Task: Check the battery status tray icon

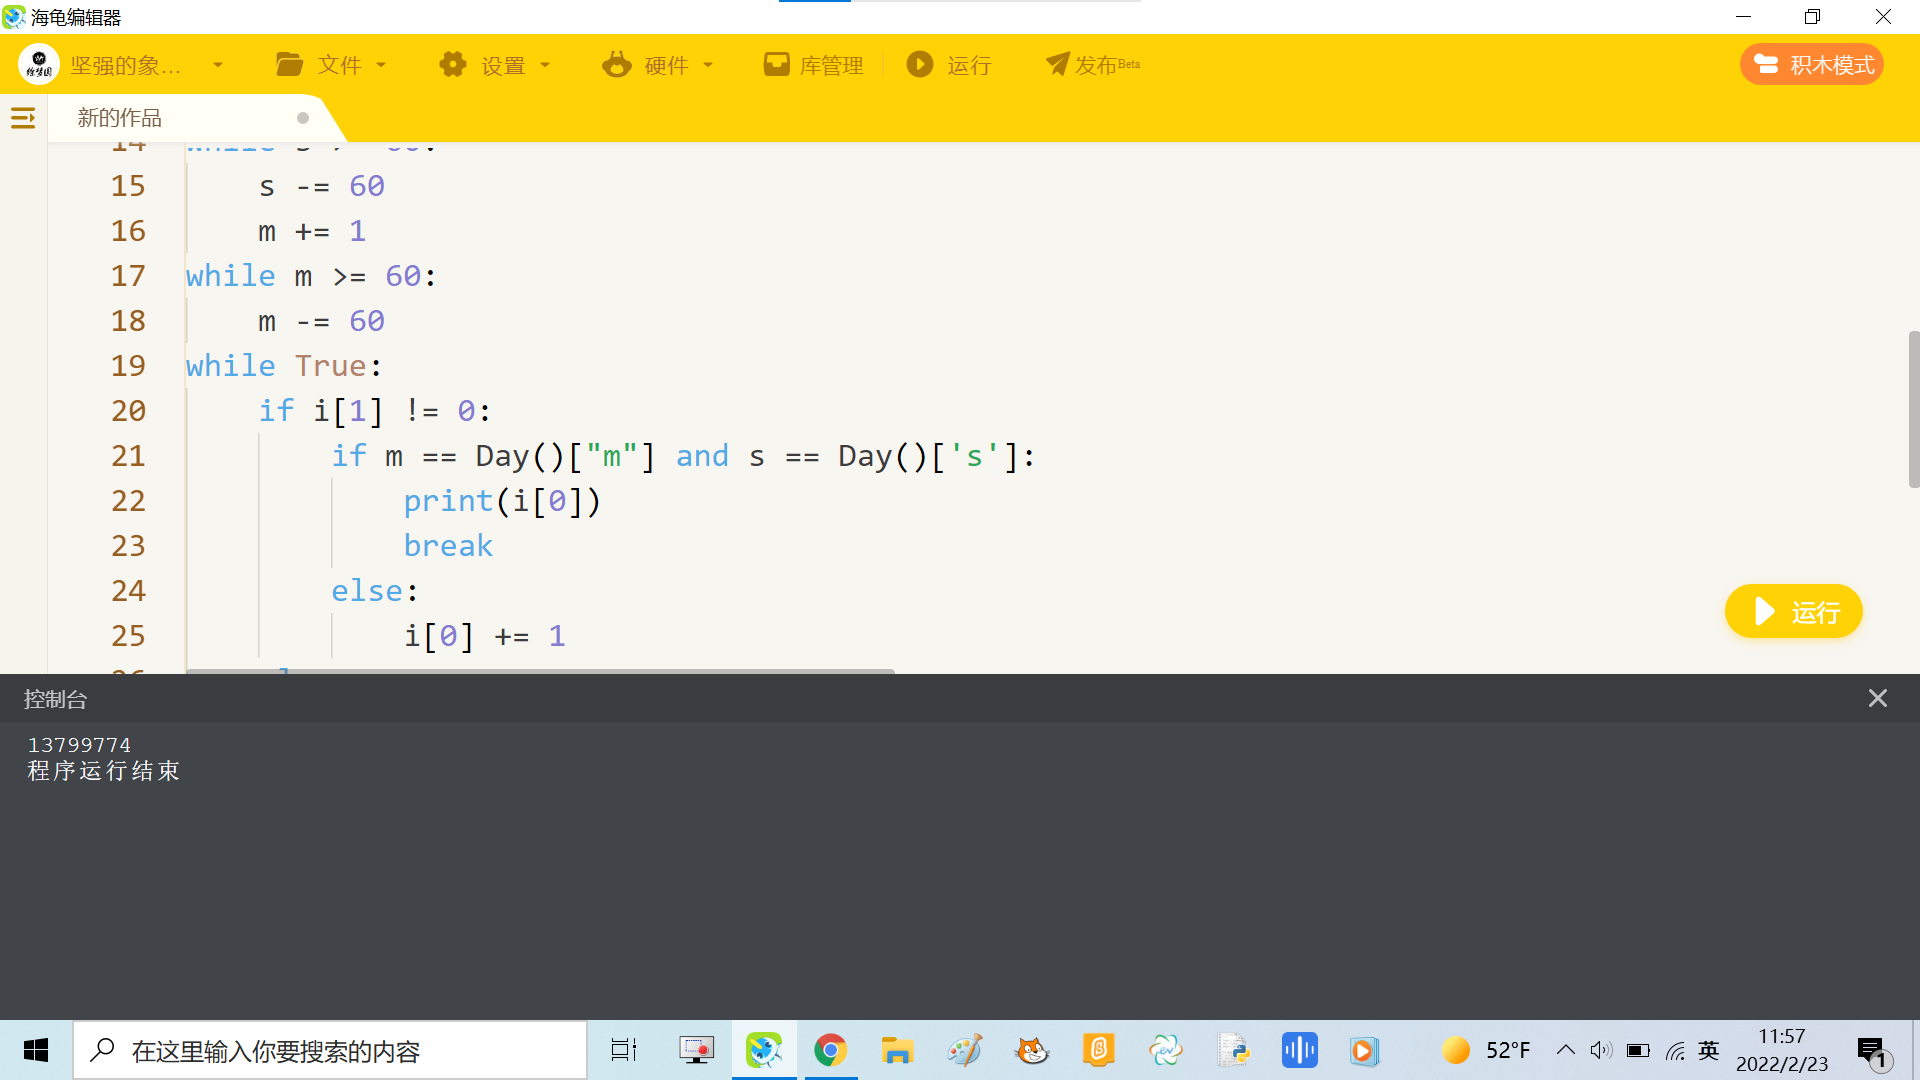Action: 1638,1050
